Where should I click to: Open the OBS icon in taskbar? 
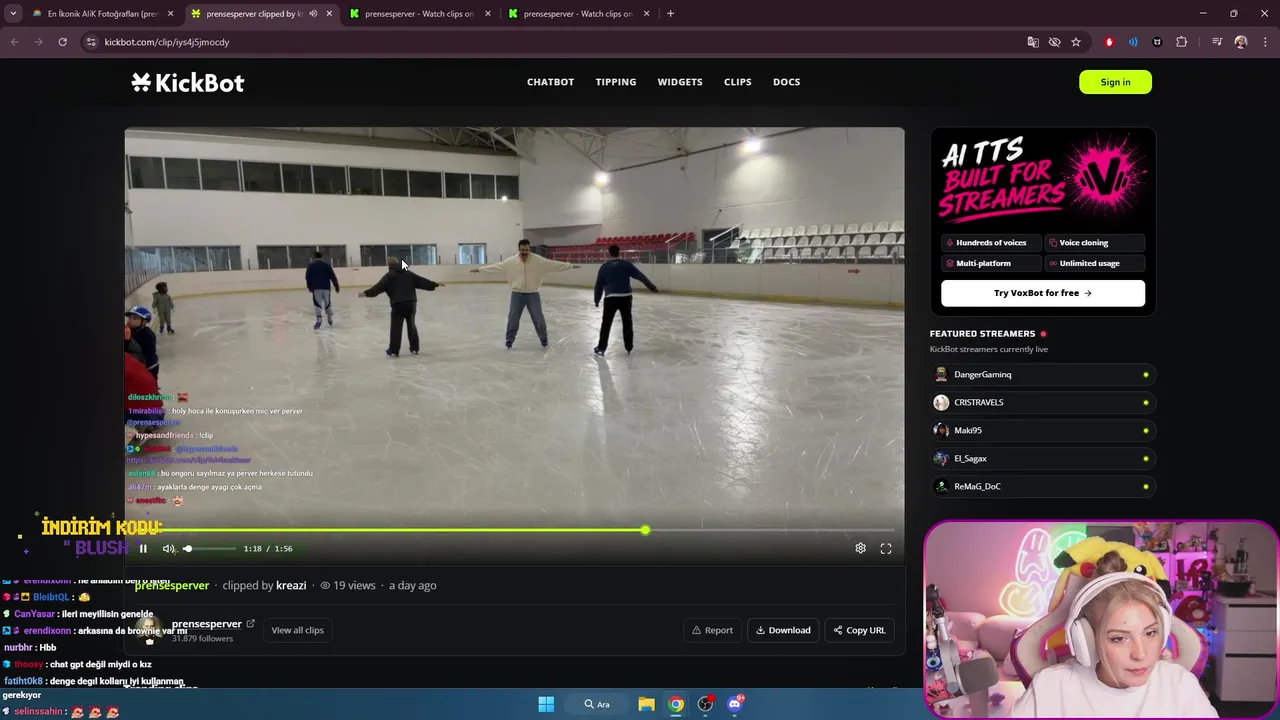point(706,704)
